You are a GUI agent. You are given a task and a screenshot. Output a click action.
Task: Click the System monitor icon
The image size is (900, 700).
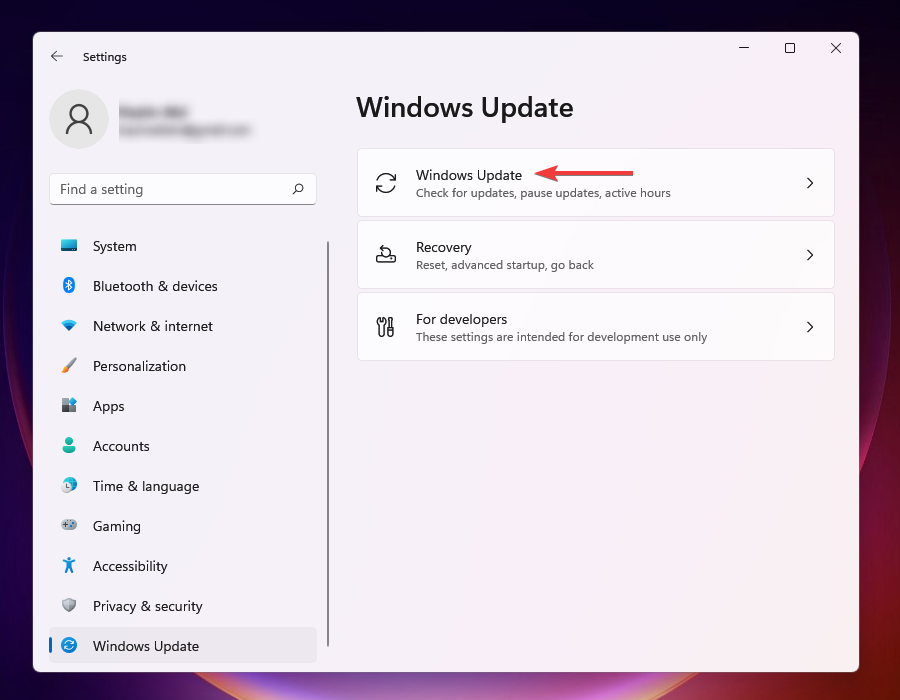tap(69, 246)
